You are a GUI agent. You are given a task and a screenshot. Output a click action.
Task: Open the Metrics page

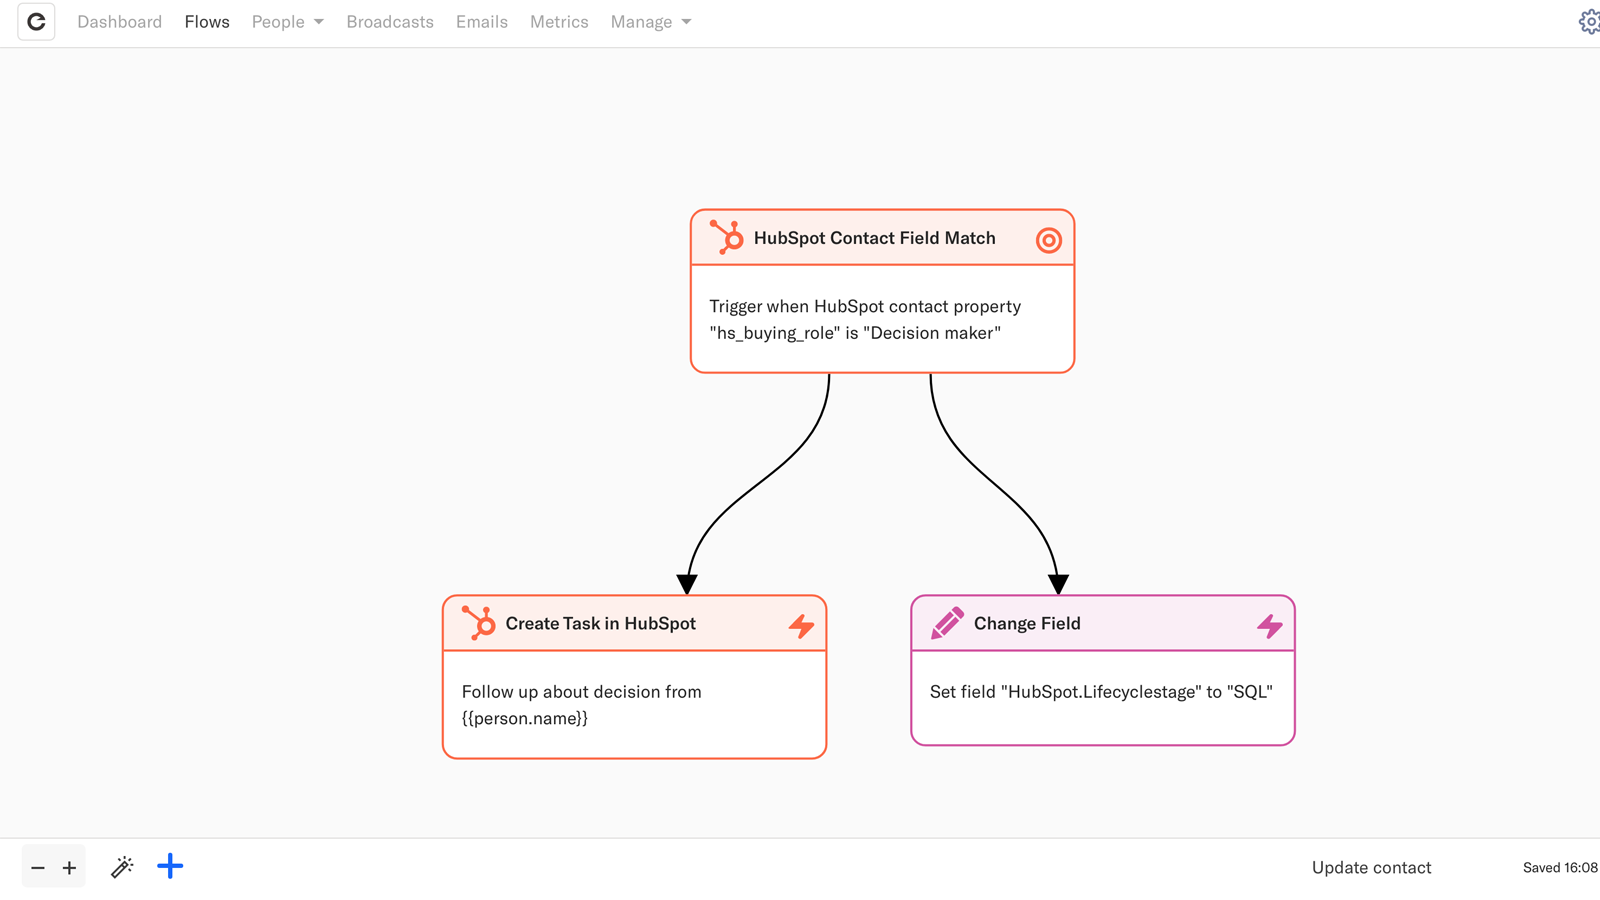(x=559, y=22)
